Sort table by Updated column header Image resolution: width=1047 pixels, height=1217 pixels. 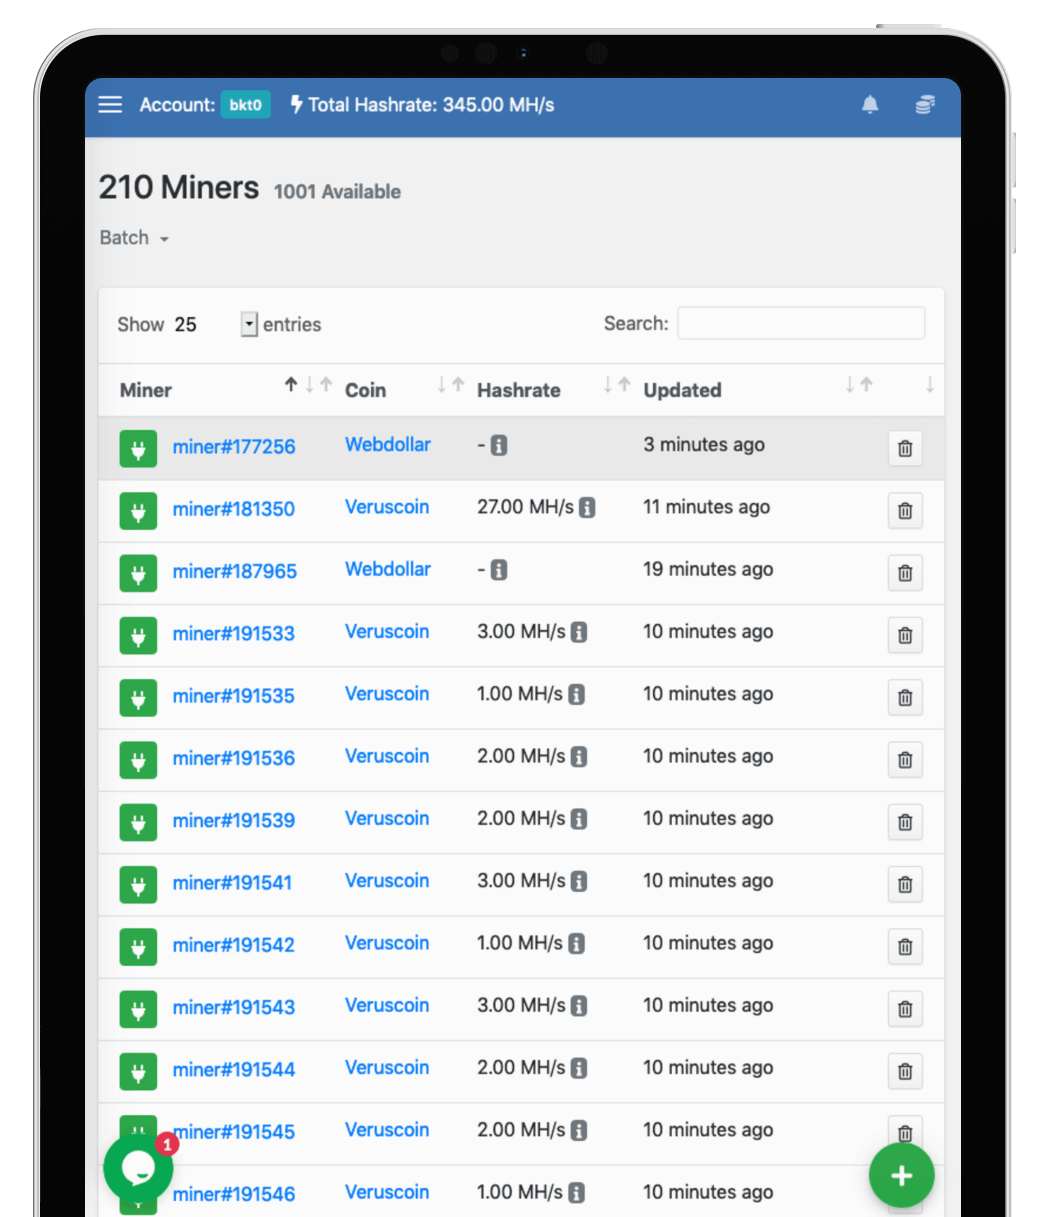click(x=682, y=390)
